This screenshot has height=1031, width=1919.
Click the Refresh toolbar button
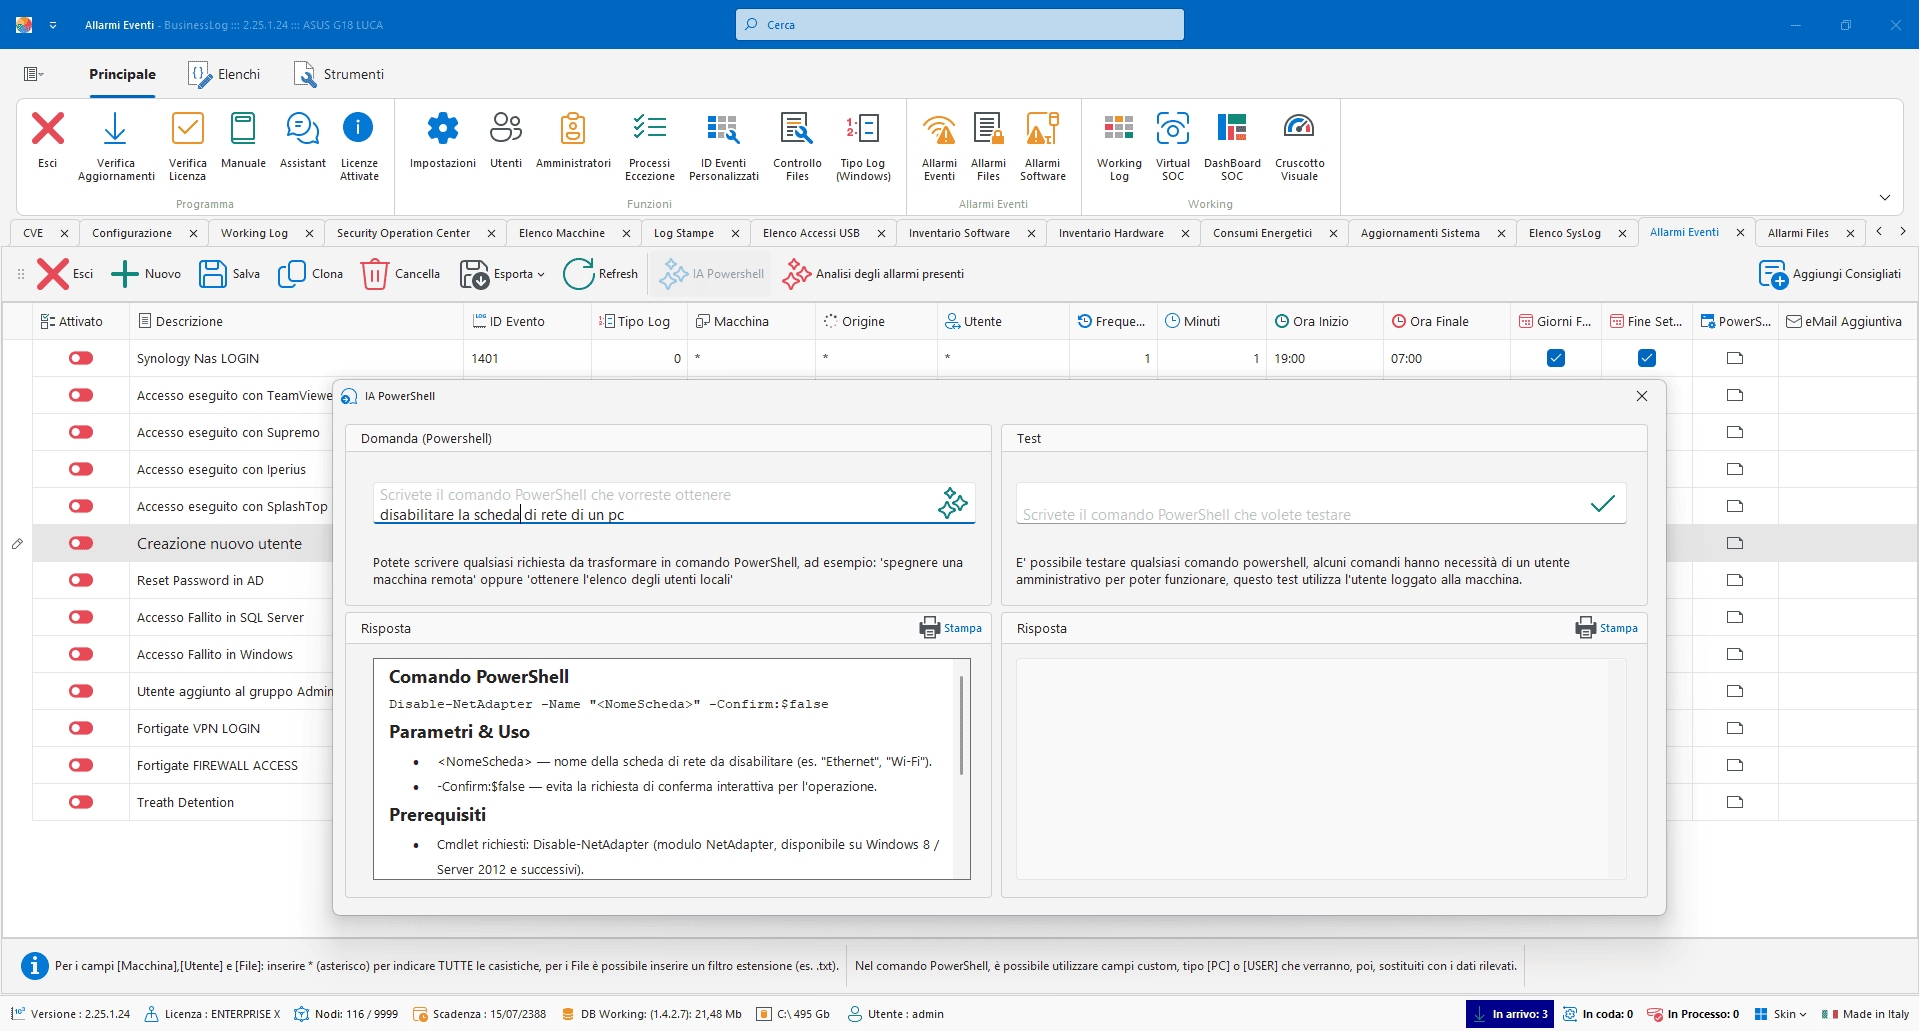coord(601,274)
